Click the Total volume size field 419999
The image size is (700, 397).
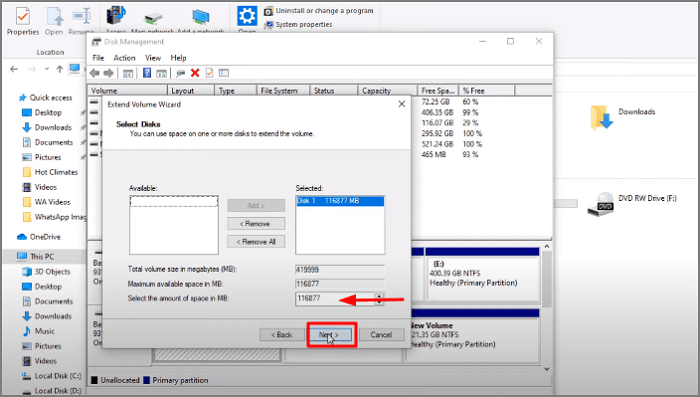click(x=340, y=270)
